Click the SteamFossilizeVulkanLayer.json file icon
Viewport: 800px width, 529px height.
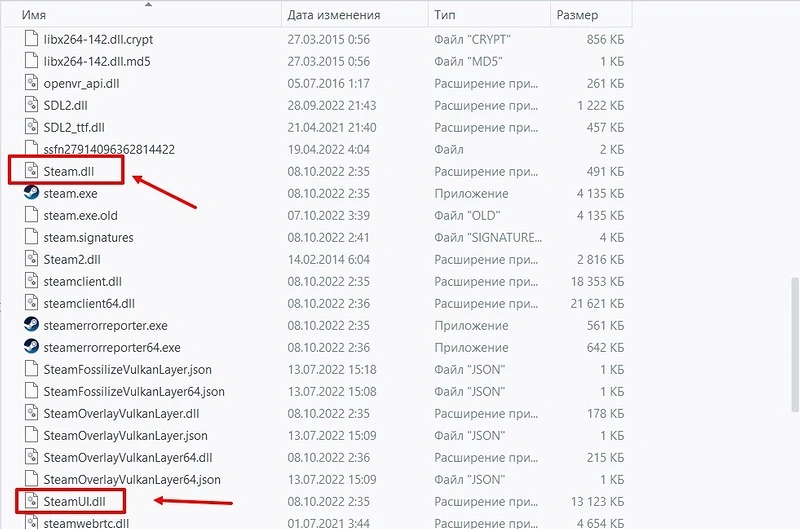point(31,369)
